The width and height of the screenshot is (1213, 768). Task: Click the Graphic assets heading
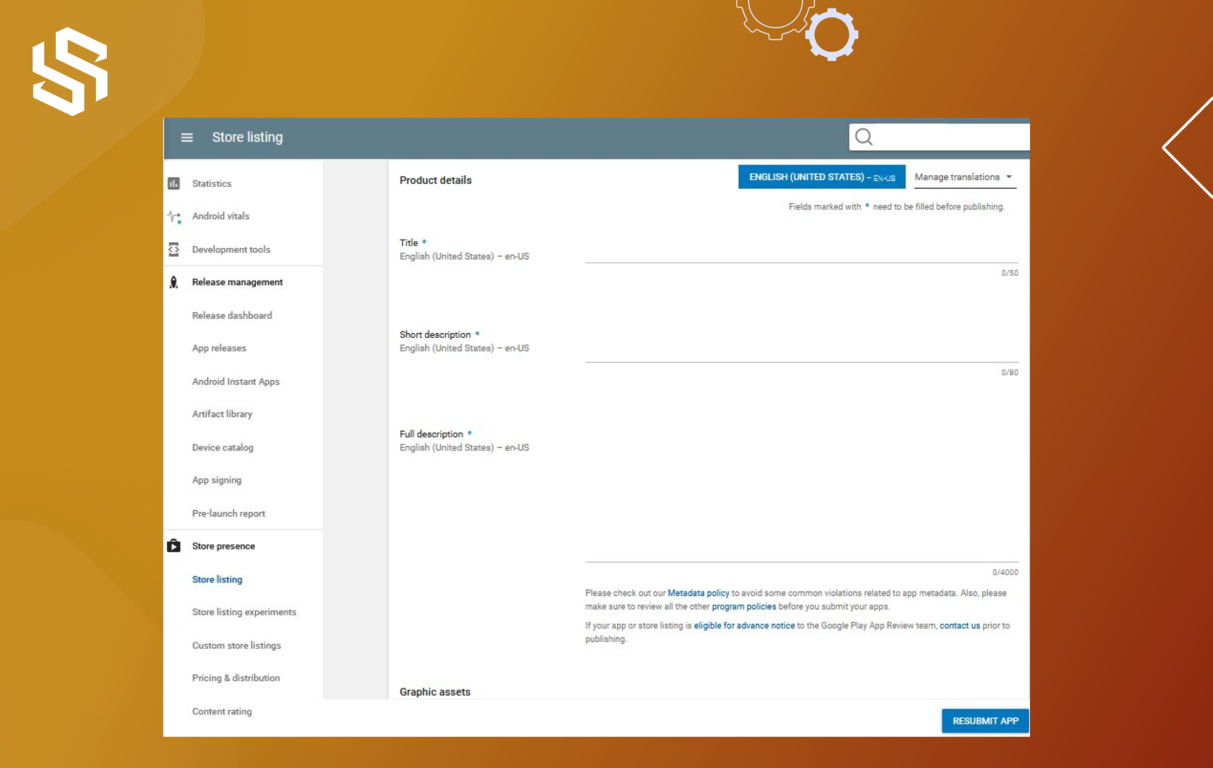click(435, 692)
